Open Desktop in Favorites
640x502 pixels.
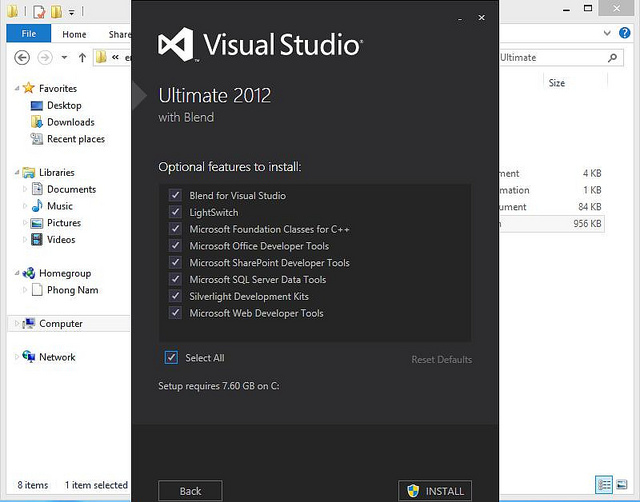click(x=64, y=105)
